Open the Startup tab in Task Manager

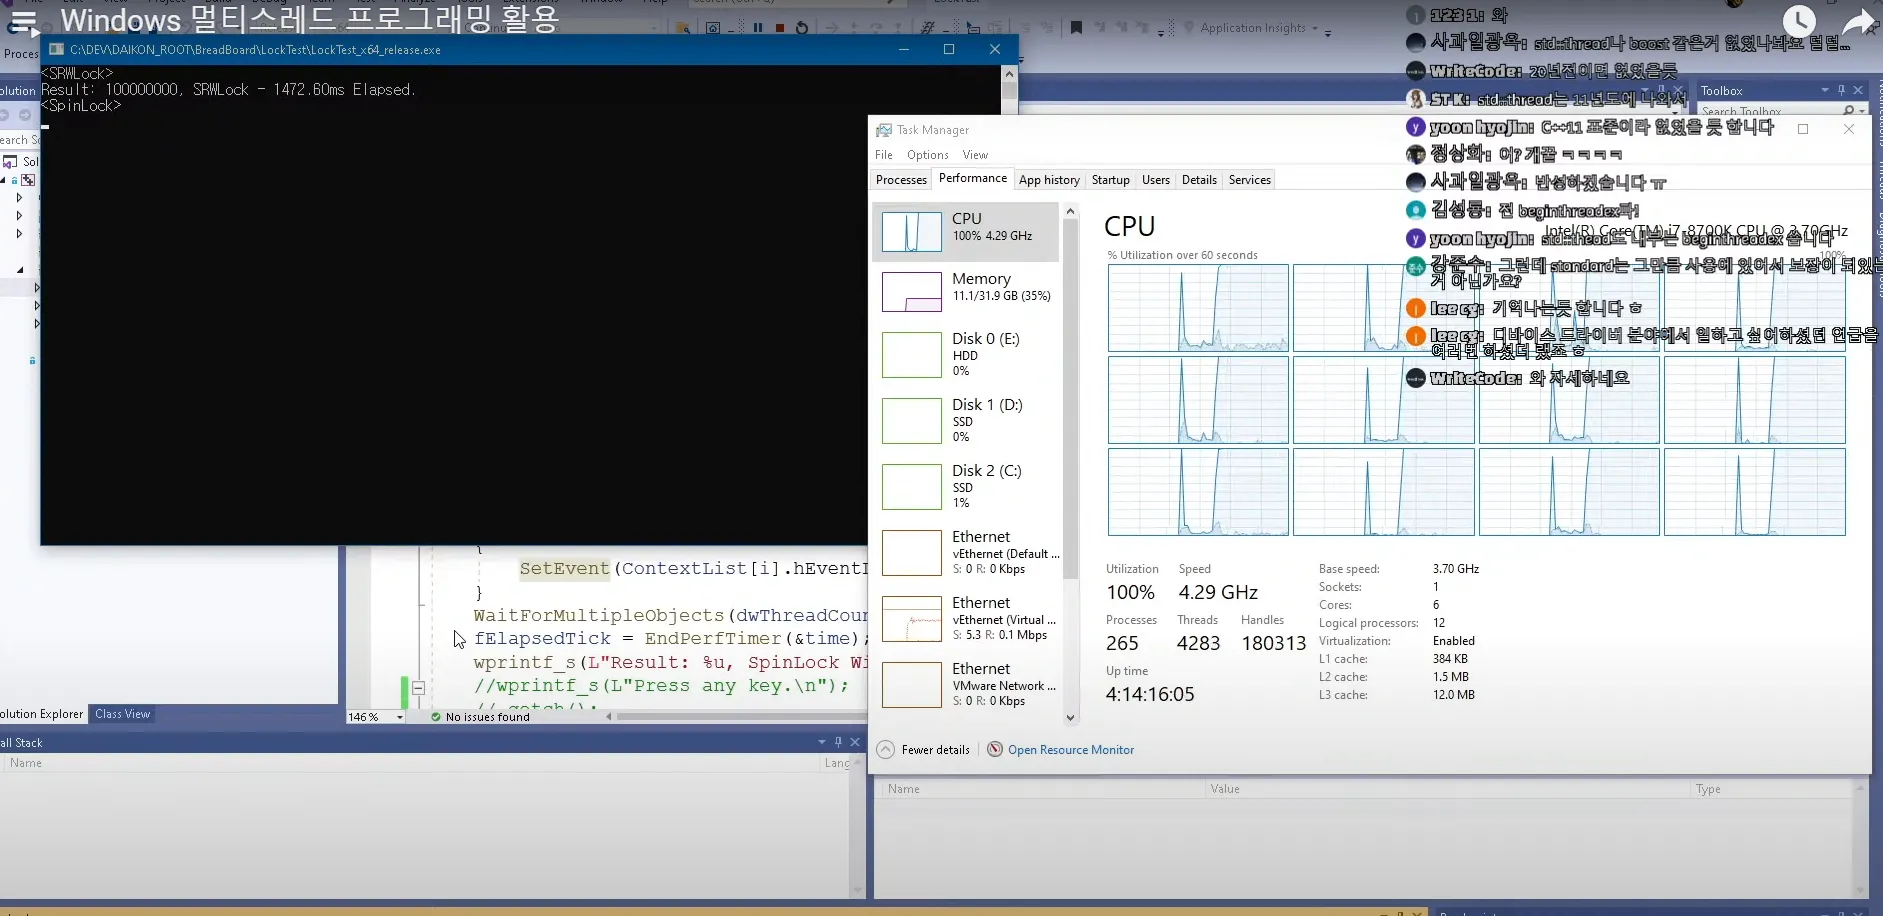pyautogui.click(x=1110, y=180)
